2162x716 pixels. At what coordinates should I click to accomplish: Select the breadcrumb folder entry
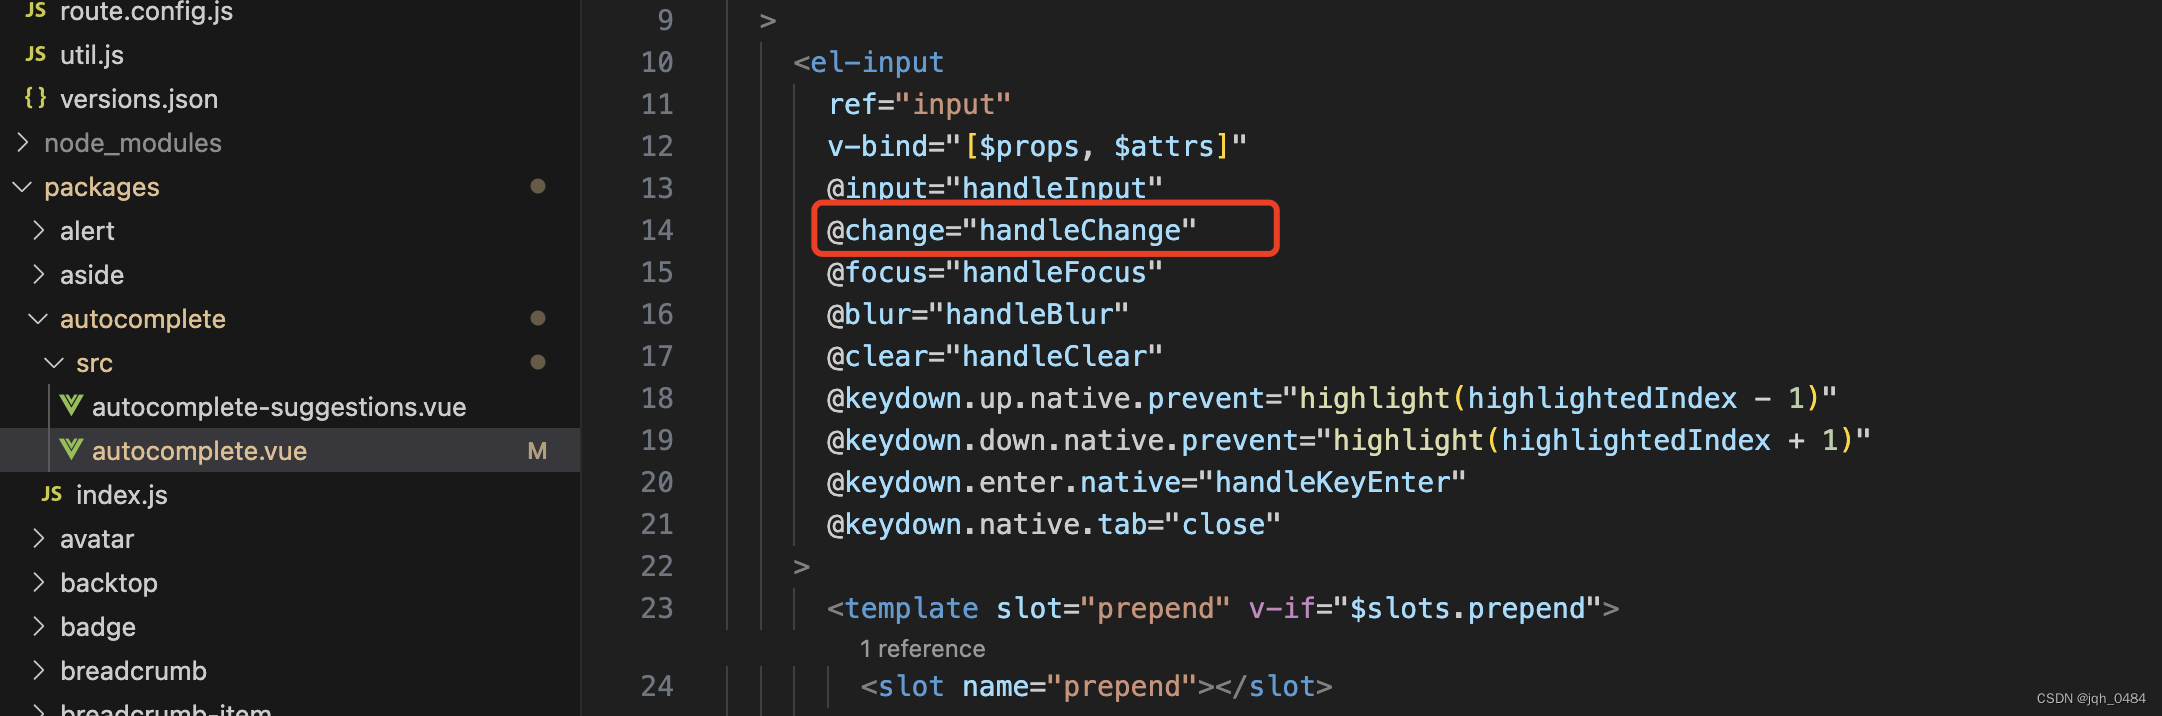(134, 670)
